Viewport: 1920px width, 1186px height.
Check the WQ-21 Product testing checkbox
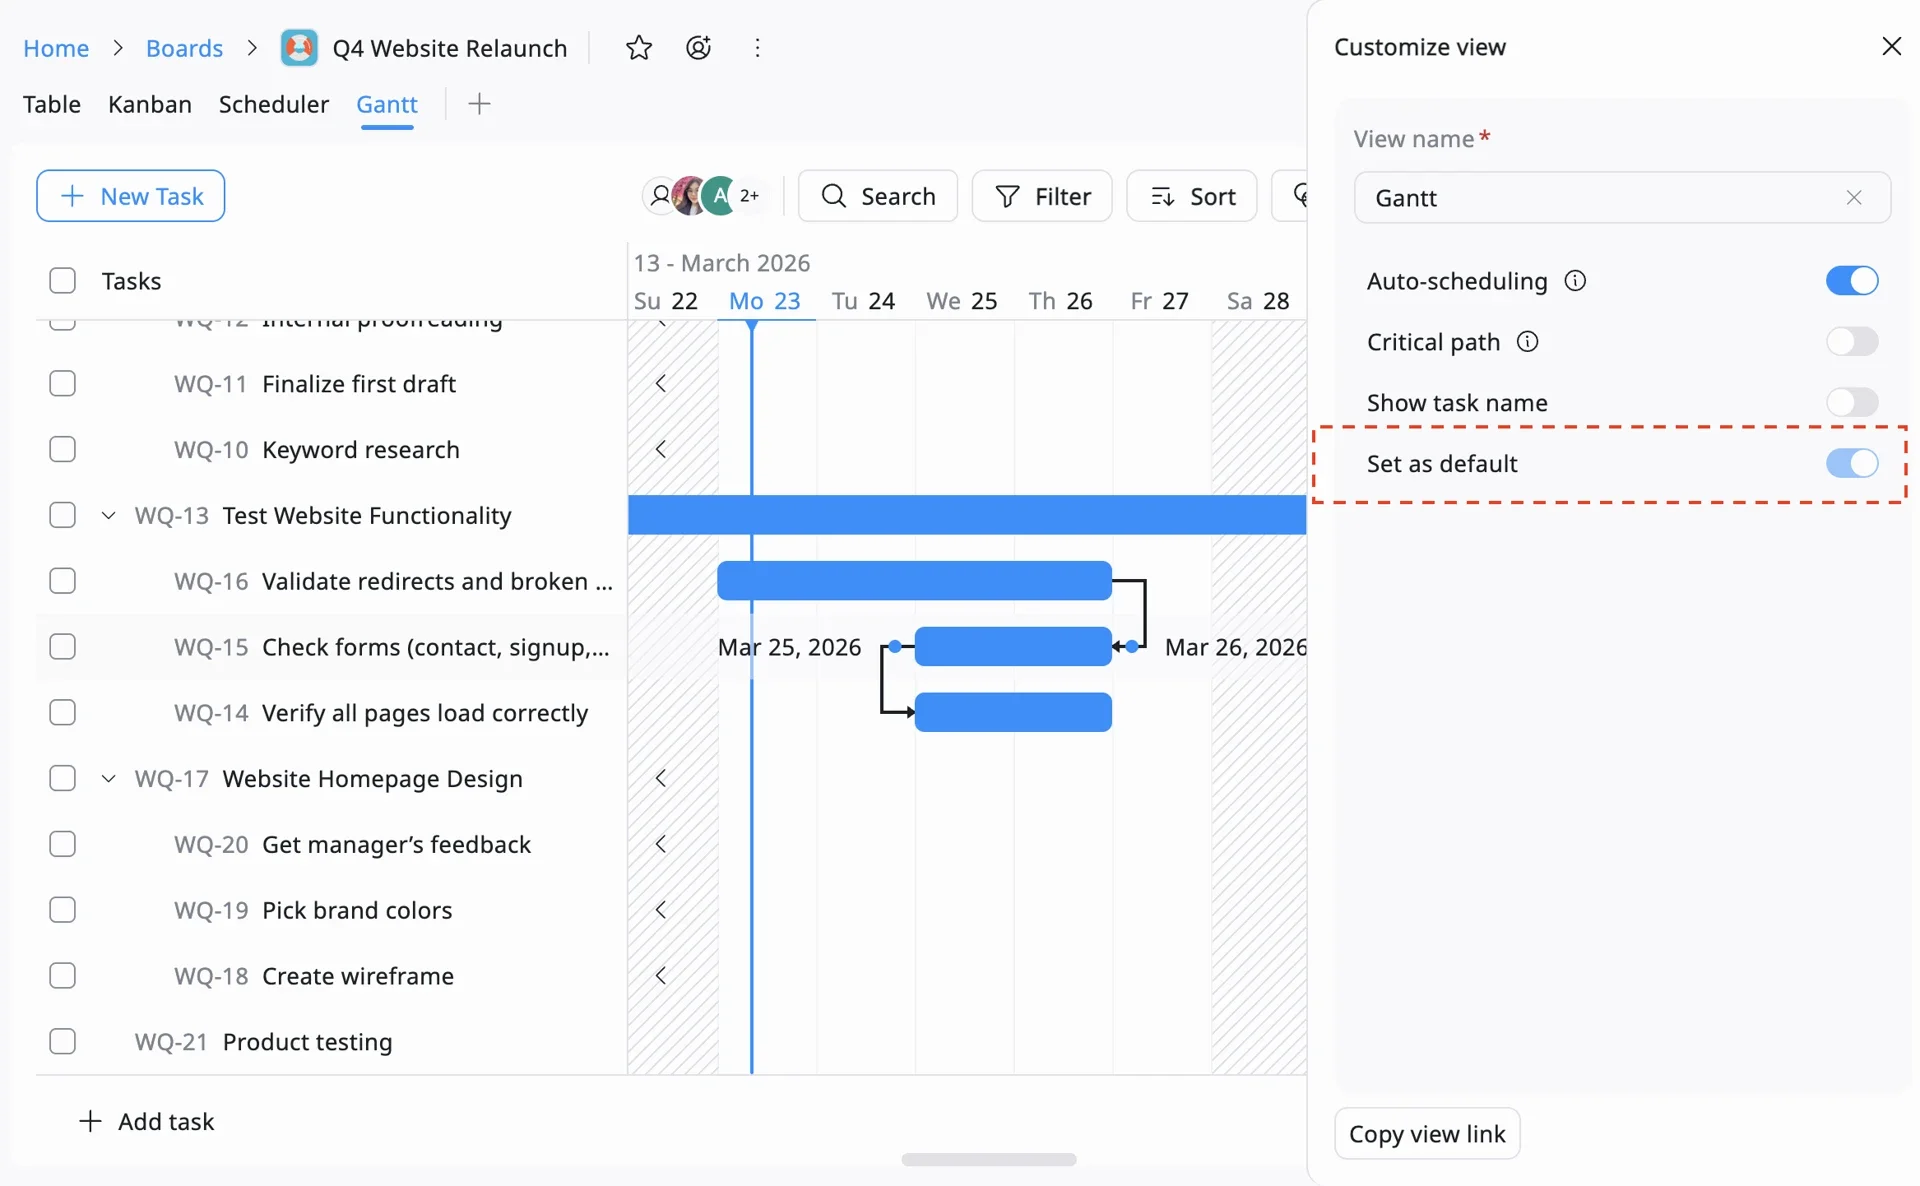(x=62, y=1041)
